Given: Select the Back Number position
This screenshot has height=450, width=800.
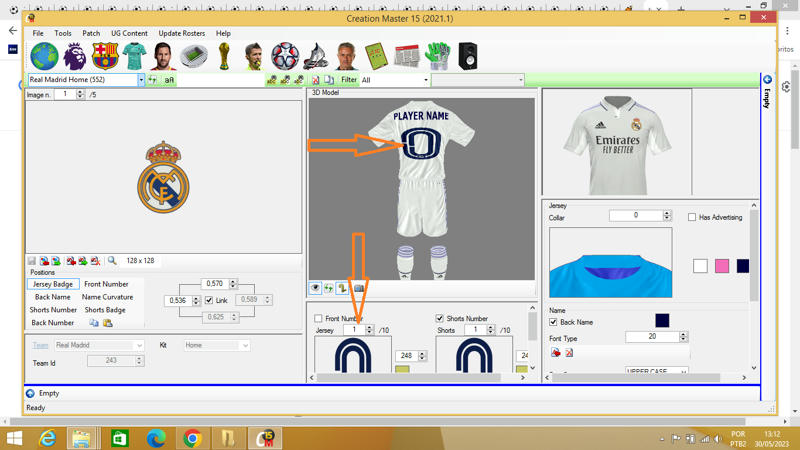Looking at the screenshot, I should pyautogui.click(x=53, y=323).
